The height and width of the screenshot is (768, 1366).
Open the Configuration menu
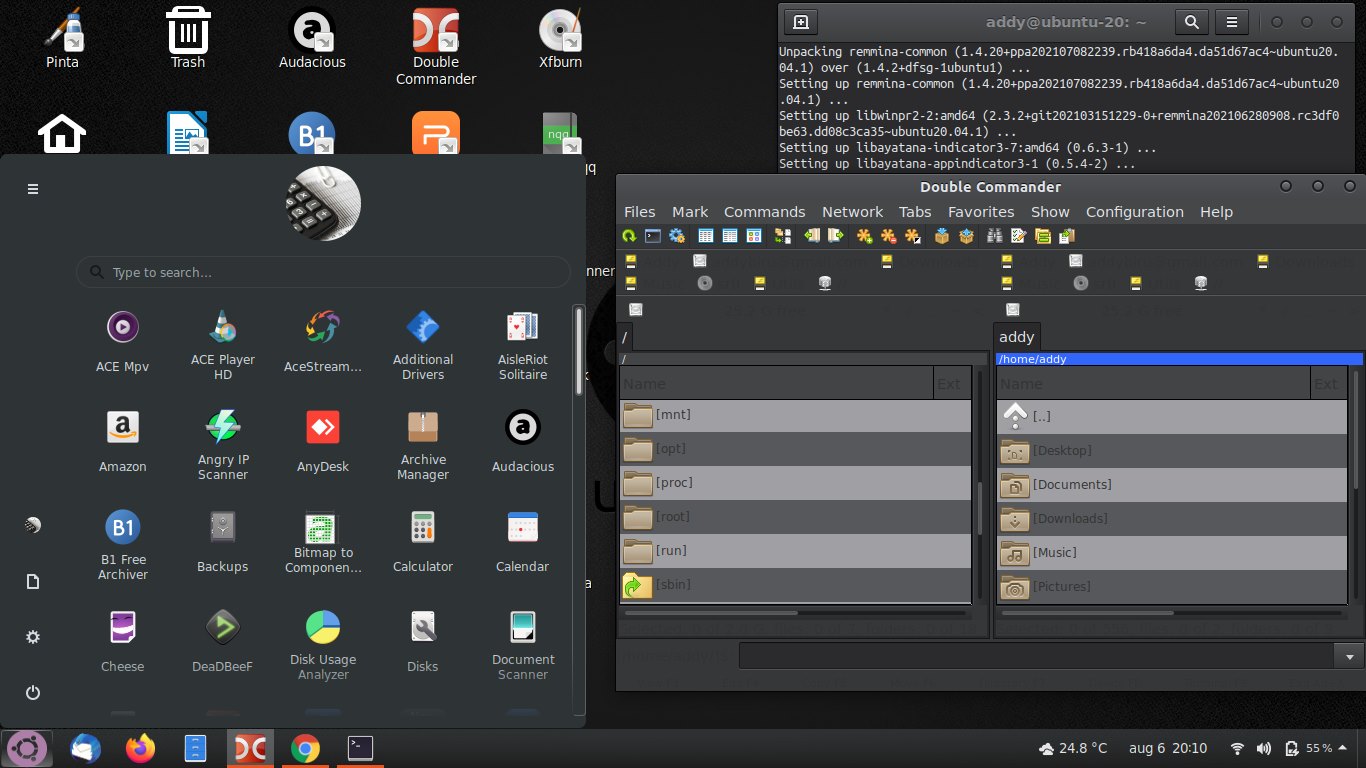point(1135,212)
